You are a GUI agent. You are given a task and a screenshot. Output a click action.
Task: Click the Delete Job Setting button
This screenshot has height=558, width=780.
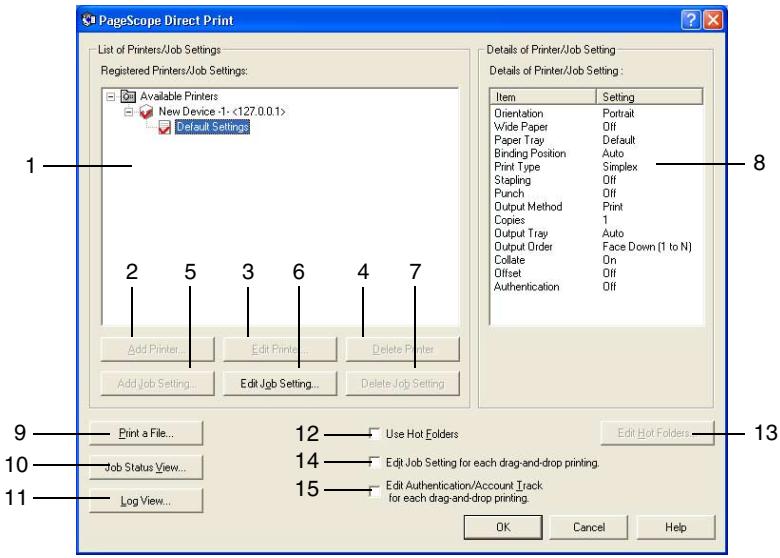point(402,383)
